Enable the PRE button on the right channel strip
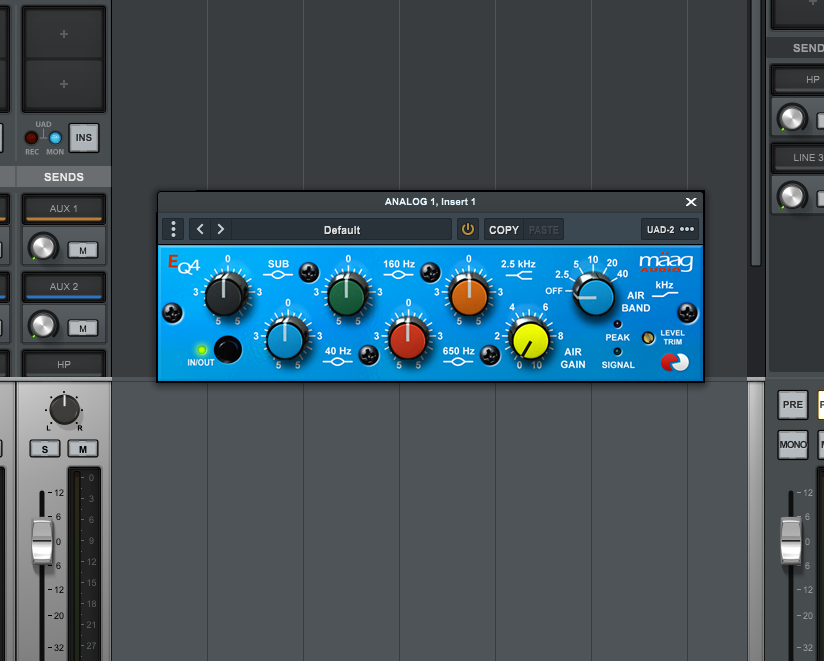The image size is (824, 661). point(792,405)
